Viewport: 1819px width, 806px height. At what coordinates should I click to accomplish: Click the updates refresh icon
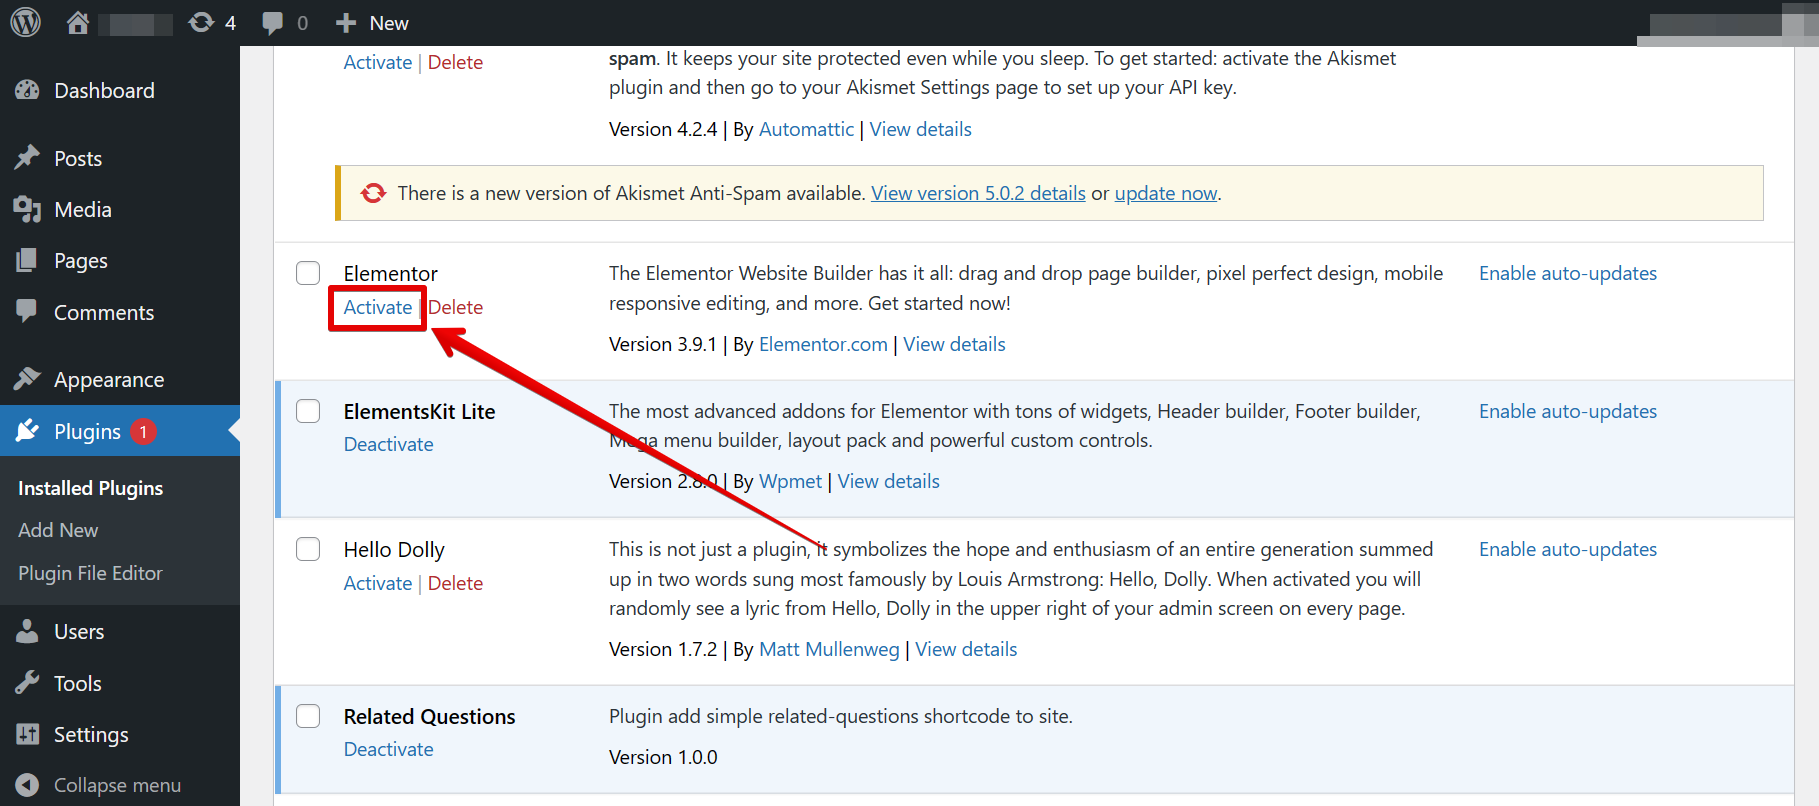201,22
